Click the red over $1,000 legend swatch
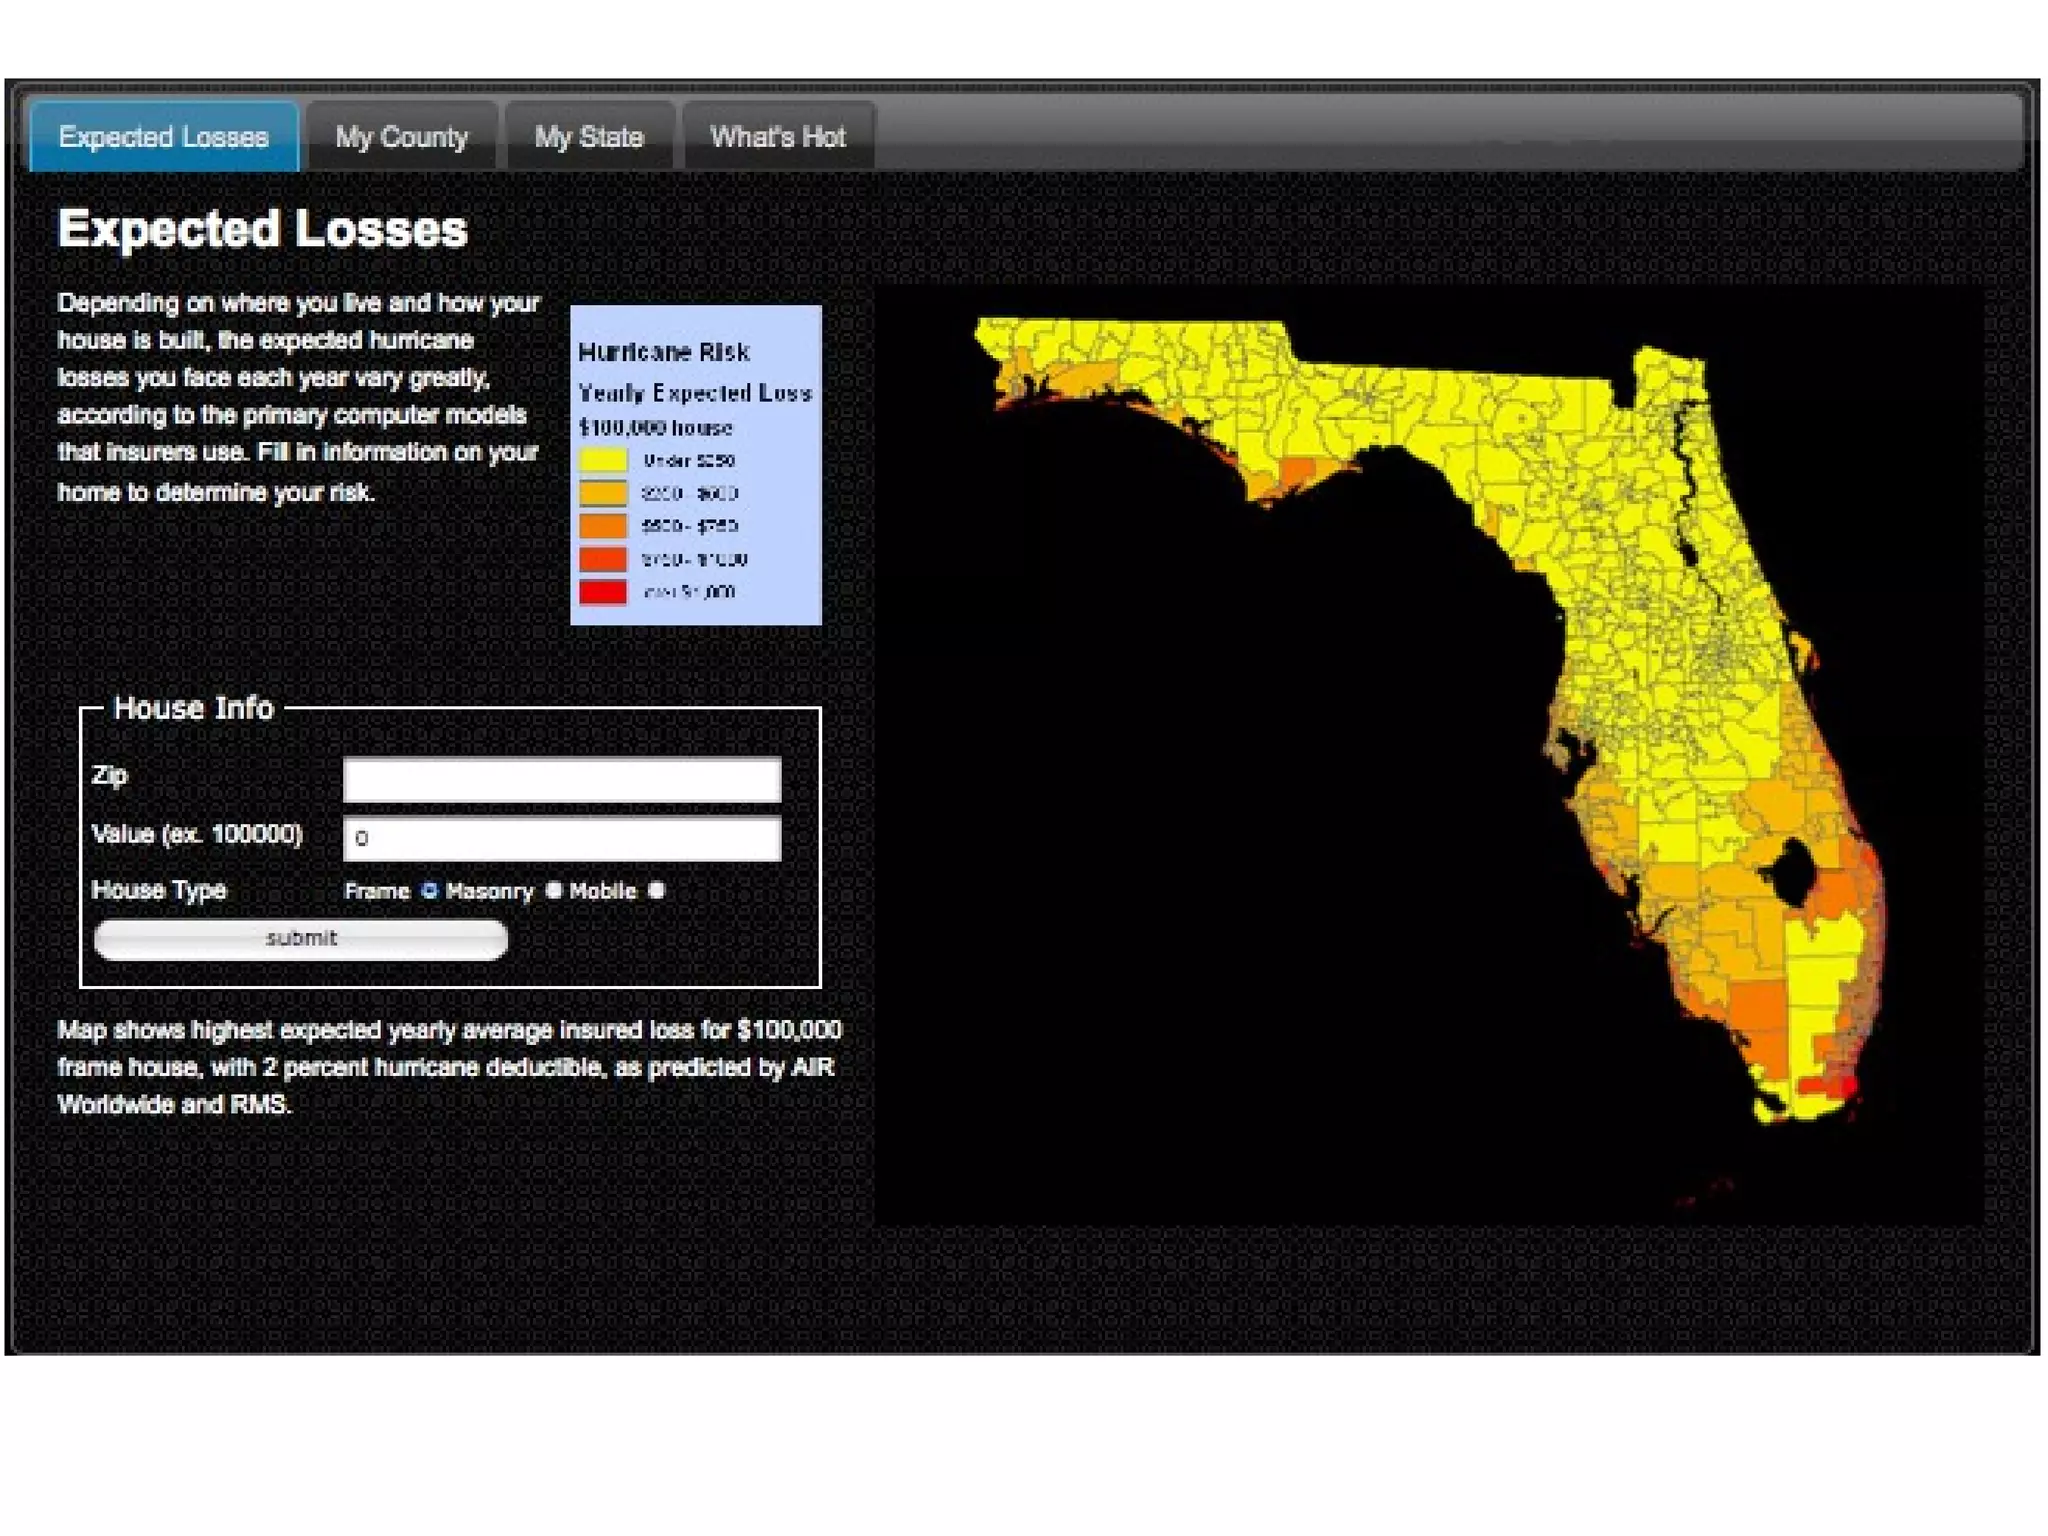The image size is (2048, 1536). click(x=603, y=592)
